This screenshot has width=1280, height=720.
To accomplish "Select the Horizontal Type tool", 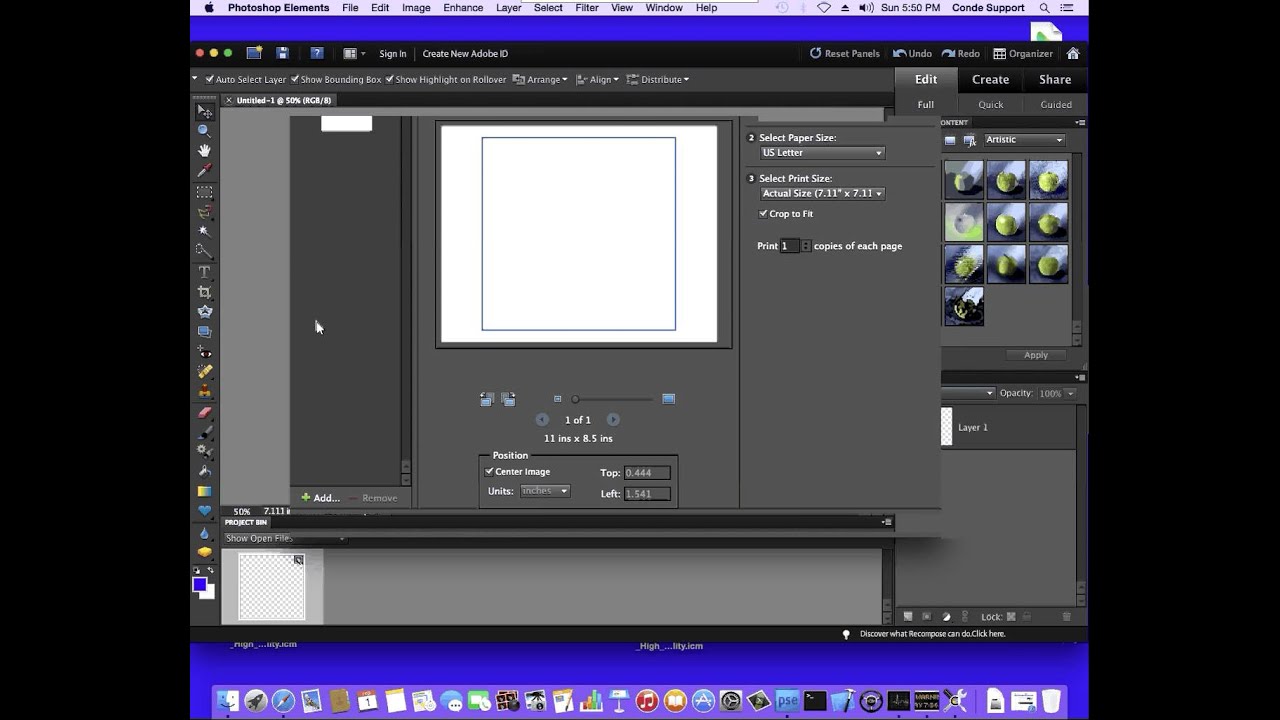I will [204, 272].
